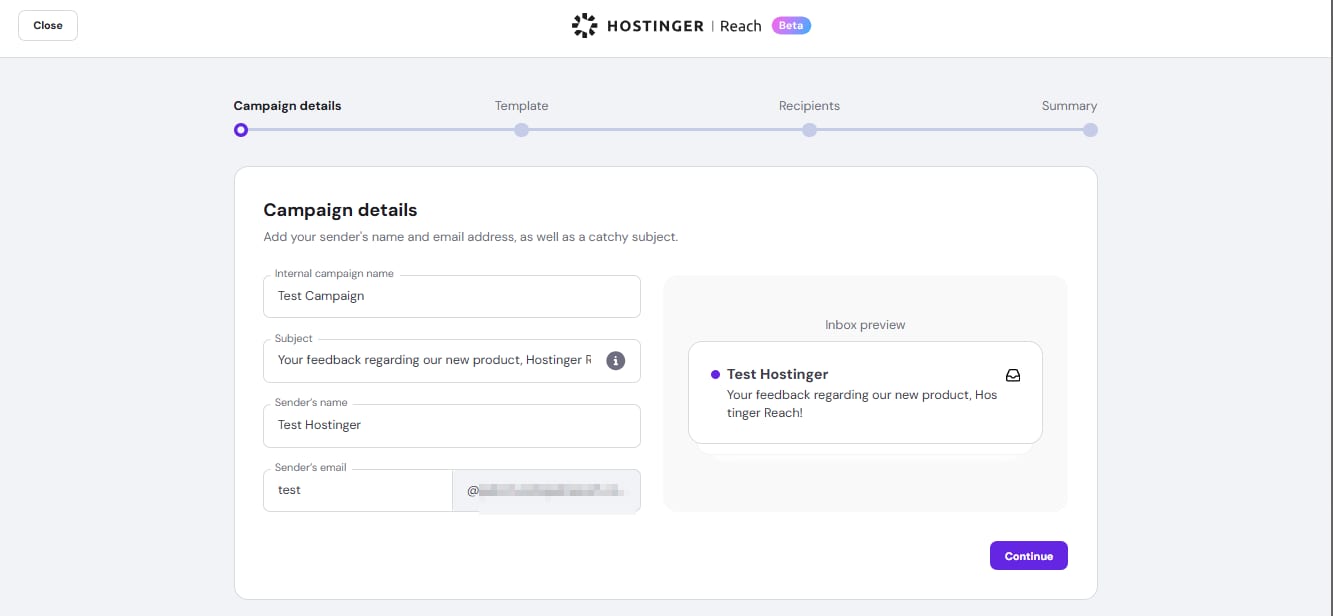Viewport: 1333px width, 616px height.
Task: Edit the Sender's name field
Action: (451, 426)
